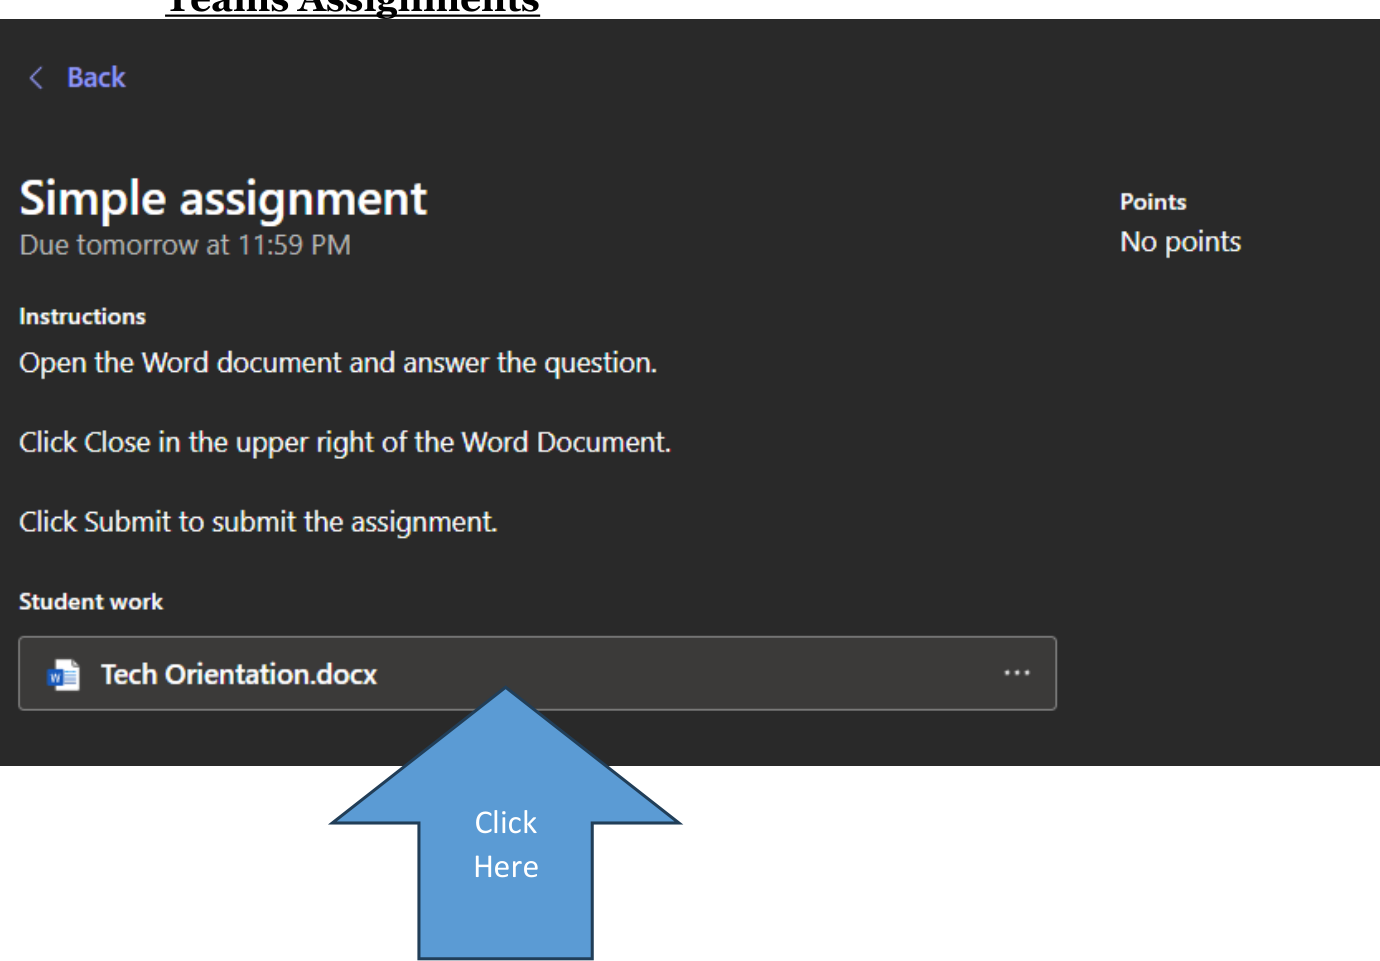Click the "Click Close in the upper right" instruction
This screenshot has width=1380, height=961.
[345, 442]
